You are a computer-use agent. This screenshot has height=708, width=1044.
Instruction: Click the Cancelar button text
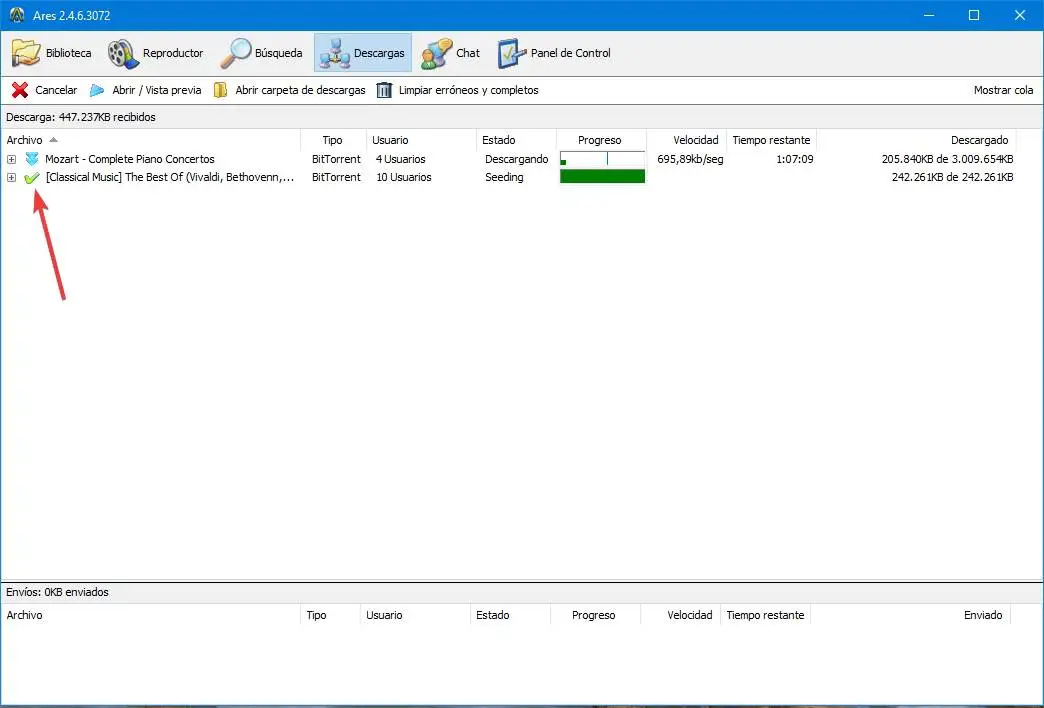(x=56, y=90)
